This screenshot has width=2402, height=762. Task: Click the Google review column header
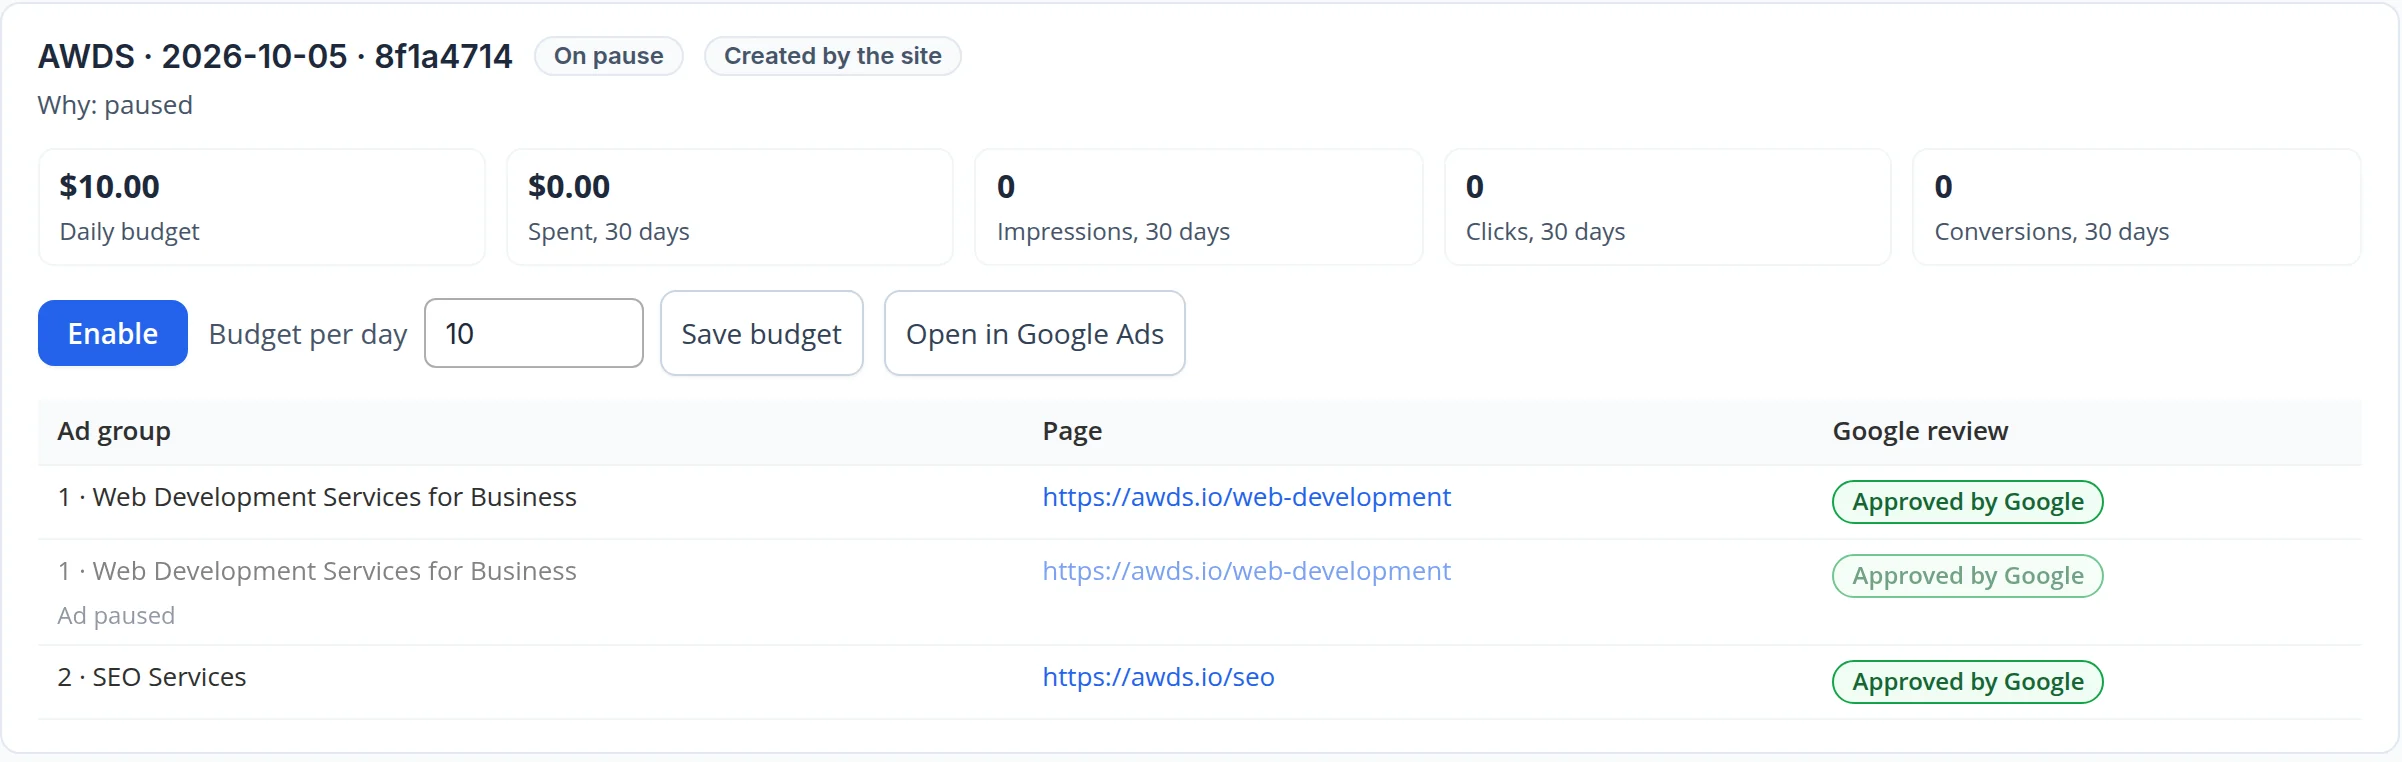(x=1920, y=431)
